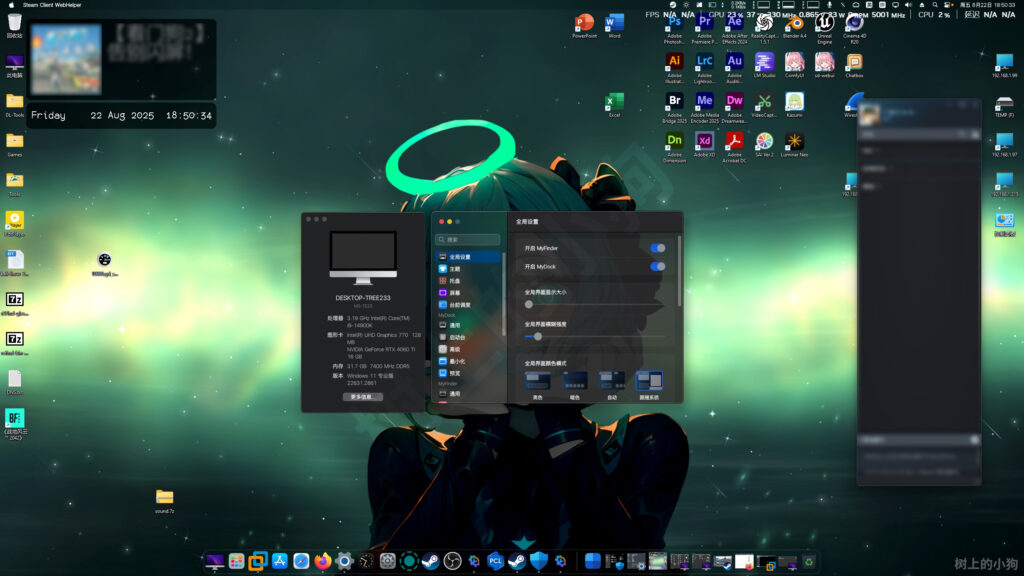Select the Adobe Acrobat DC icon
This screenshot has width=1024, height=576.
[x=734, y=148]
